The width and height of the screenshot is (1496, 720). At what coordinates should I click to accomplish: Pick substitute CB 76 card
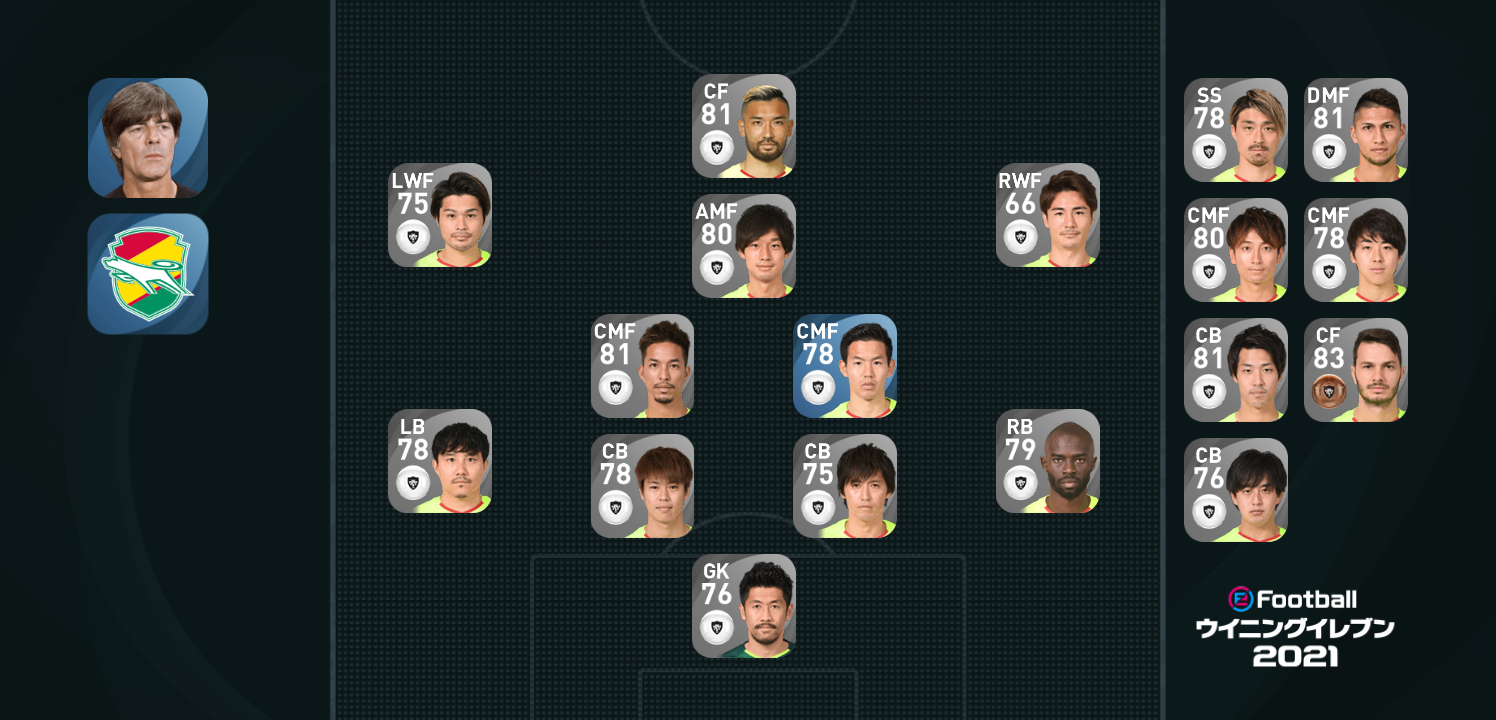(1236, 490)
